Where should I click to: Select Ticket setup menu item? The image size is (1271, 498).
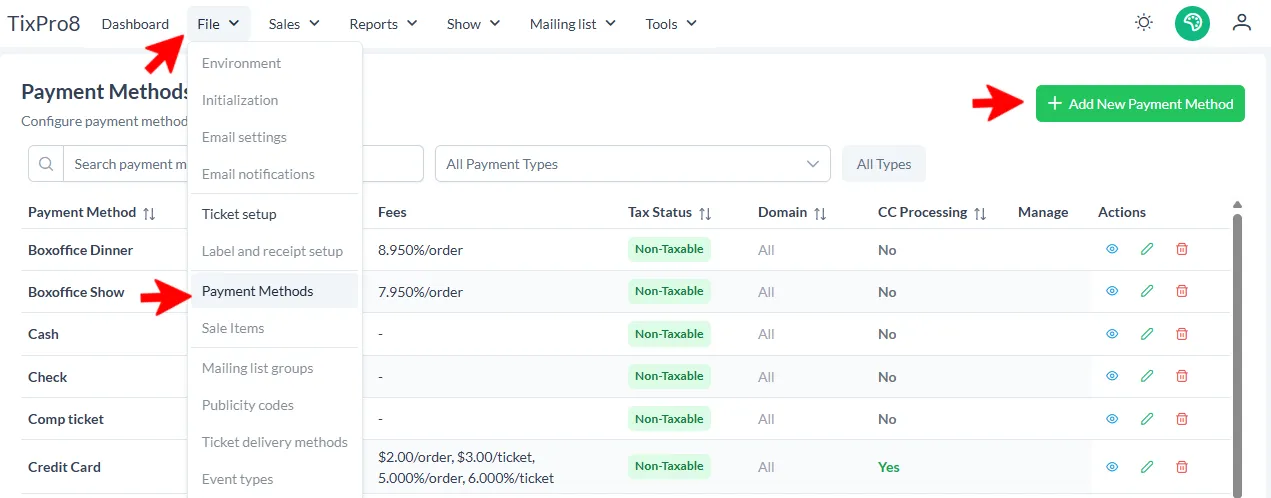click(275, 214)
